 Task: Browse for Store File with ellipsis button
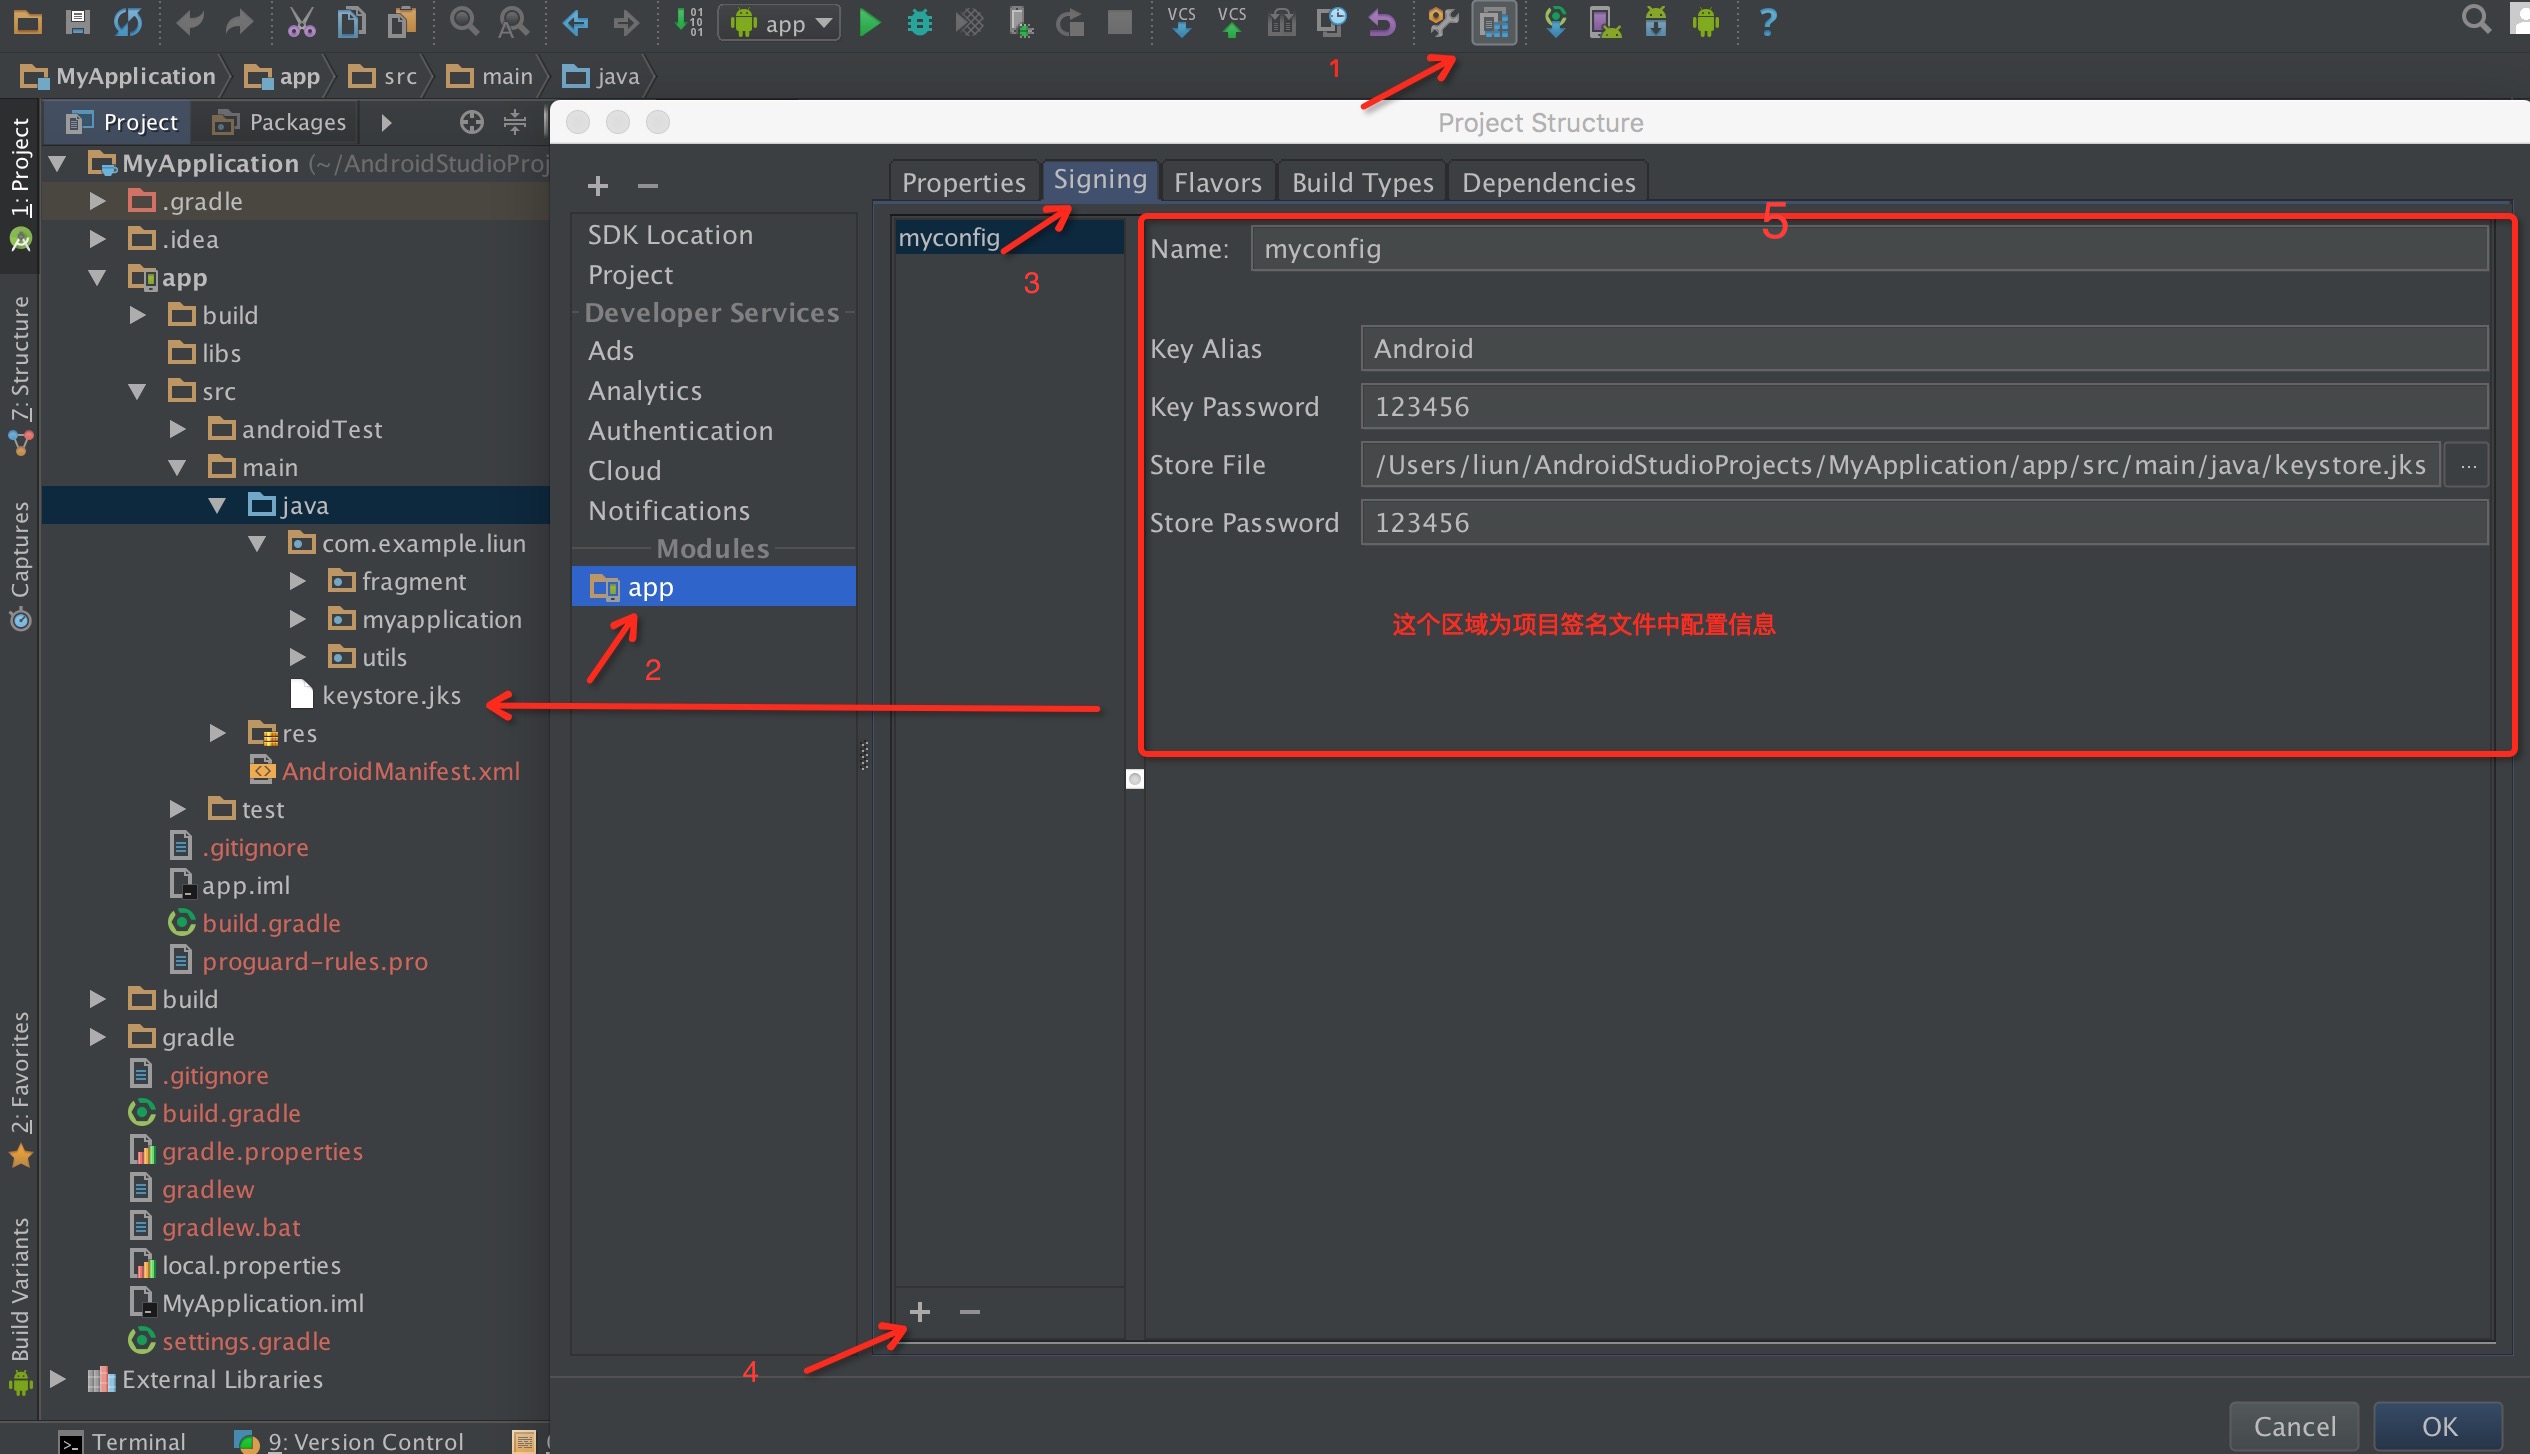2467,466
